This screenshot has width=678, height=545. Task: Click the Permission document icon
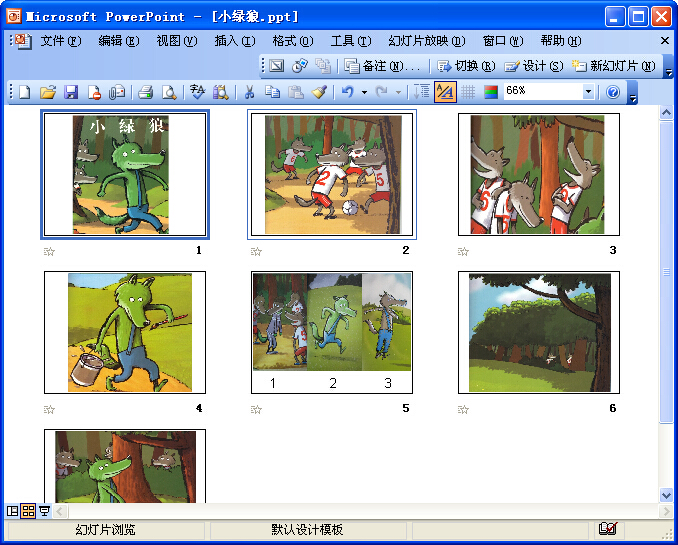94,92
